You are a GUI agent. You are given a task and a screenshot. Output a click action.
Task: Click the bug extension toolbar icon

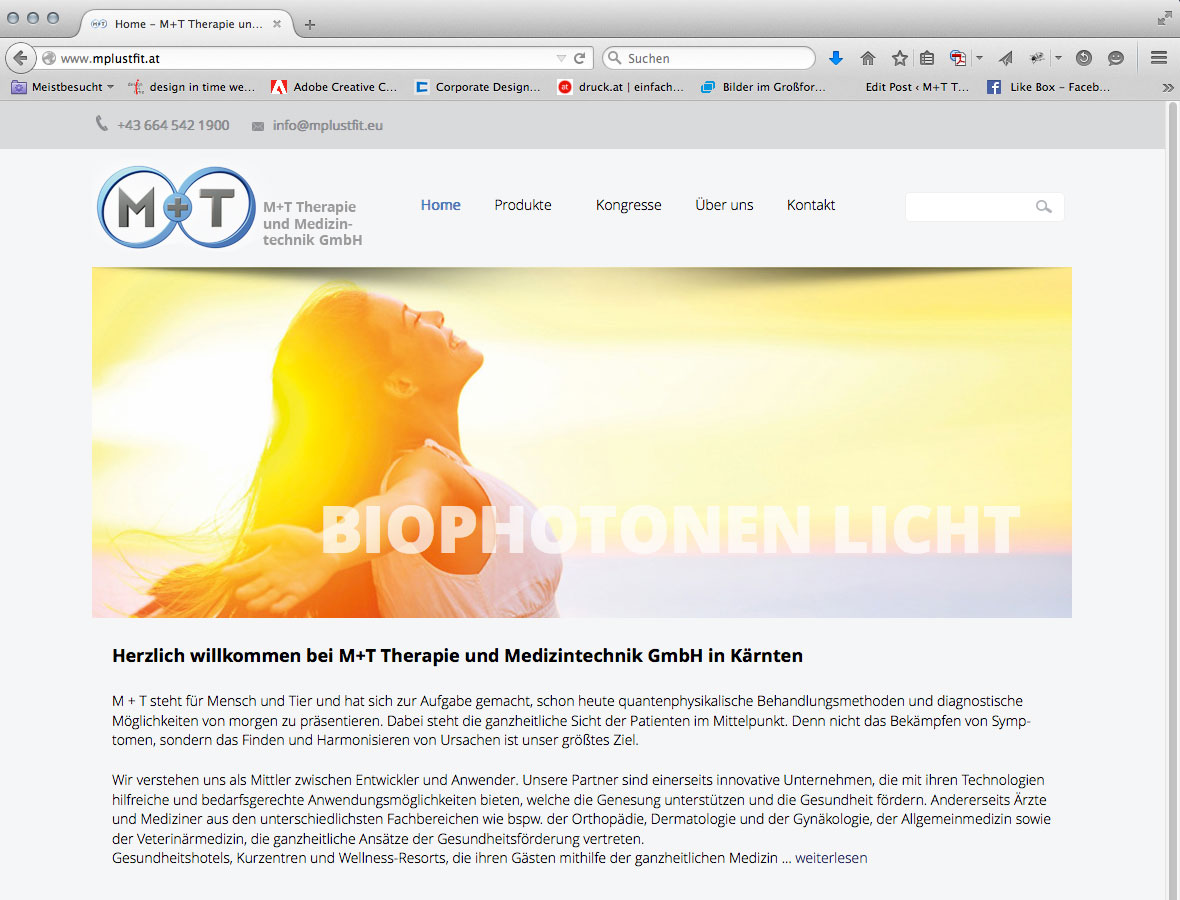click(1037, 58)
